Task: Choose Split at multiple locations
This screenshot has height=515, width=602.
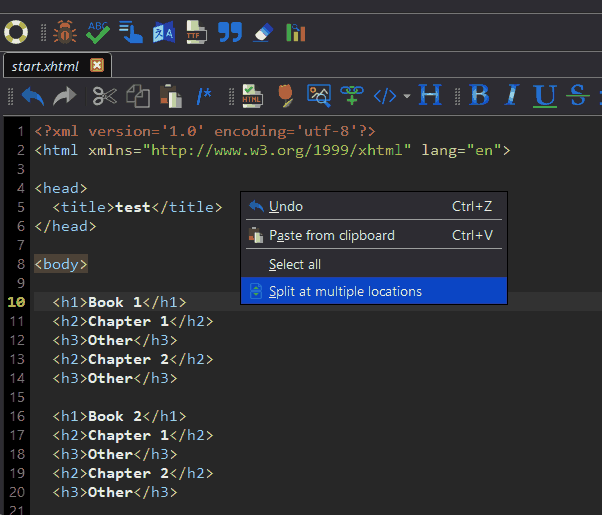Action: (374, 291)
